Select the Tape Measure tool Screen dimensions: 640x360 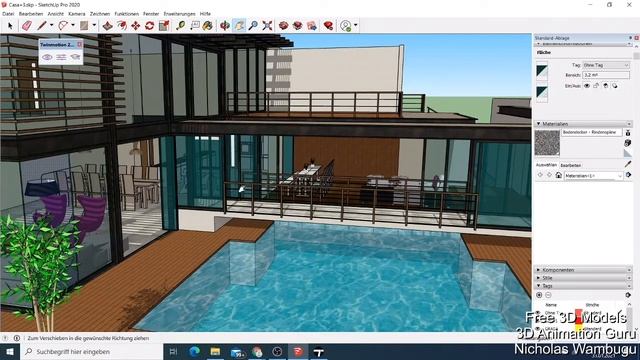(x=180, y=26)
